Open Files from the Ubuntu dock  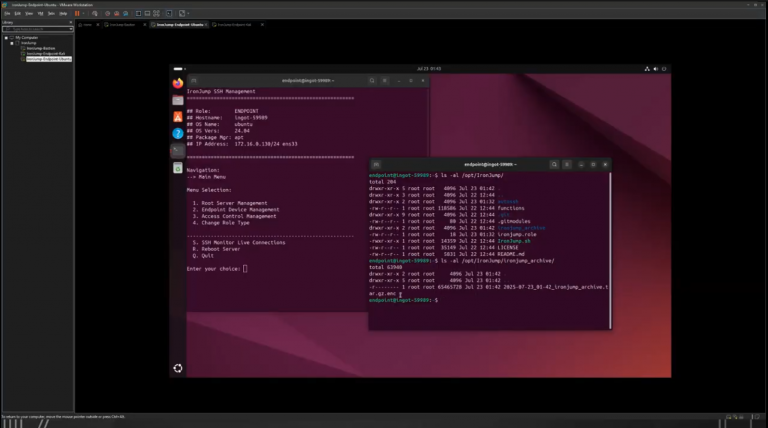178,100
